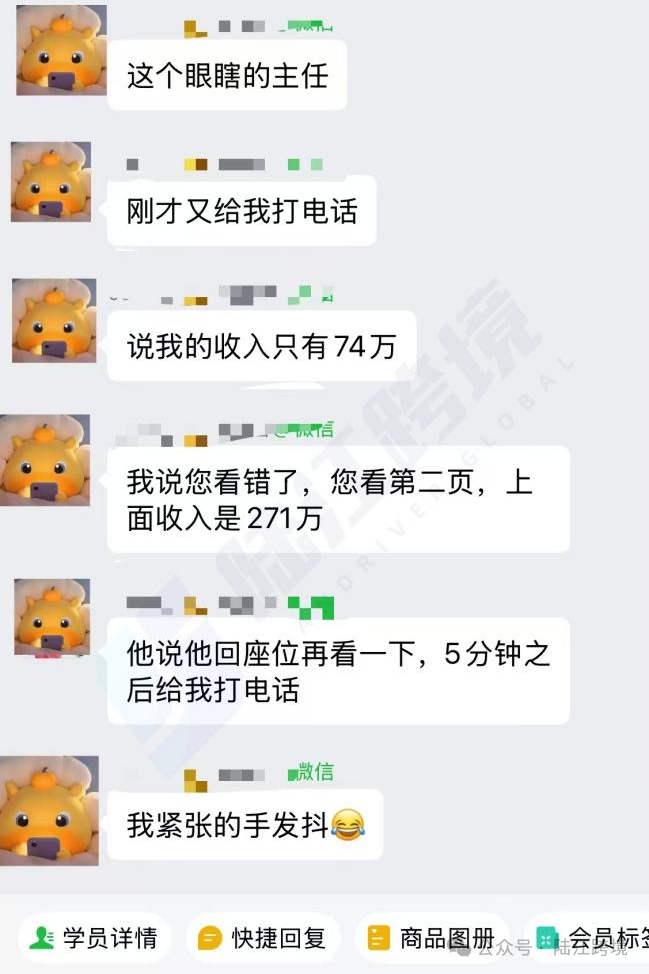Click the green person icon by 学员详情
This screenshot has height=974, width=649.
(x=42, y=938)
